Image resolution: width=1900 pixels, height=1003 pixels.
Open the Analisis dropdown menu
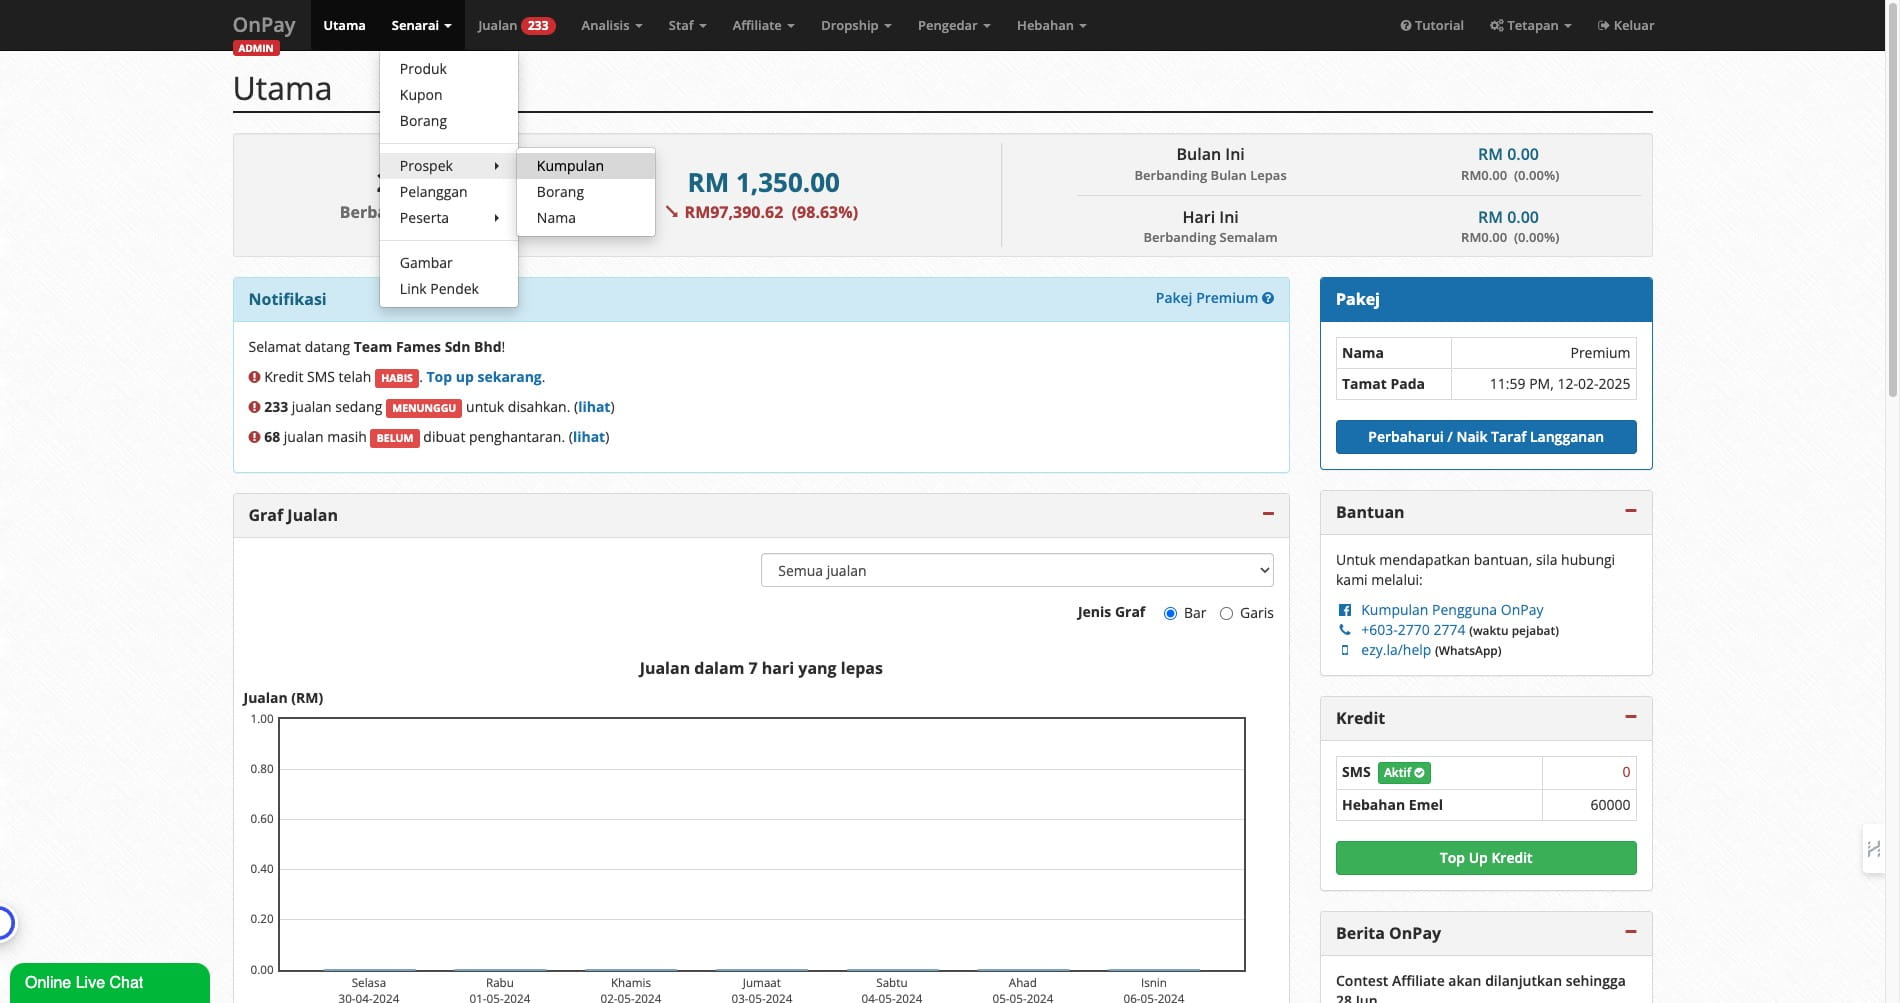pyautogui.click(x=611, y=25)
